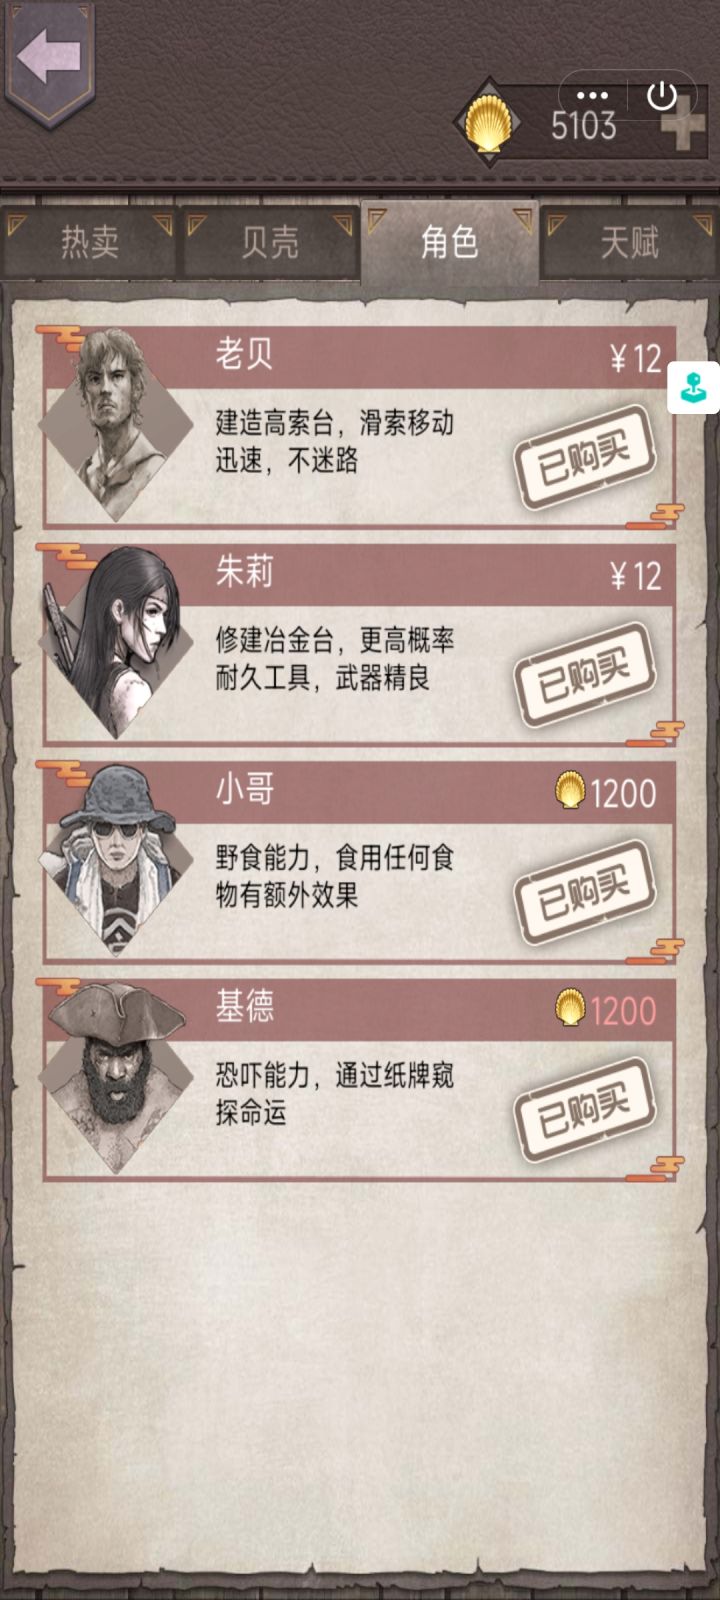Switch to the 贝壳 tab
This screenshot has height=1600, width=720.
[270, 243]
